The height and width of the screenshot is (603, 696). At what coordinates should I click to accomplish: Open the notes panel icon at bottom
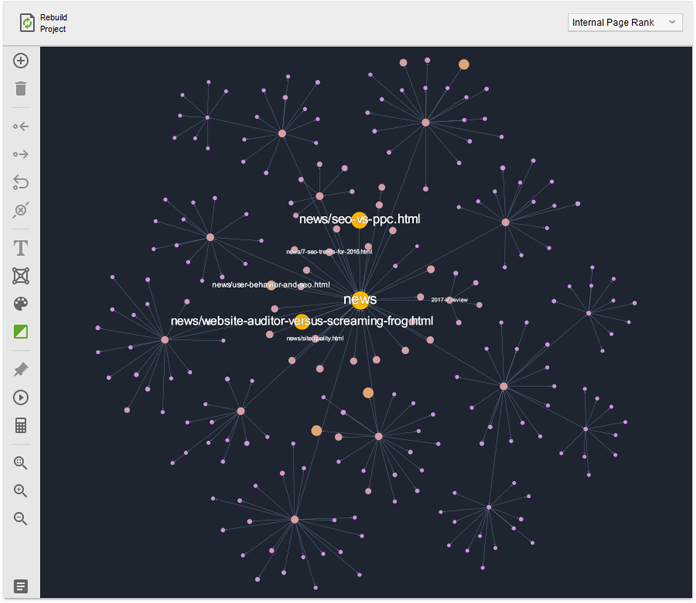tap(20, 586)
